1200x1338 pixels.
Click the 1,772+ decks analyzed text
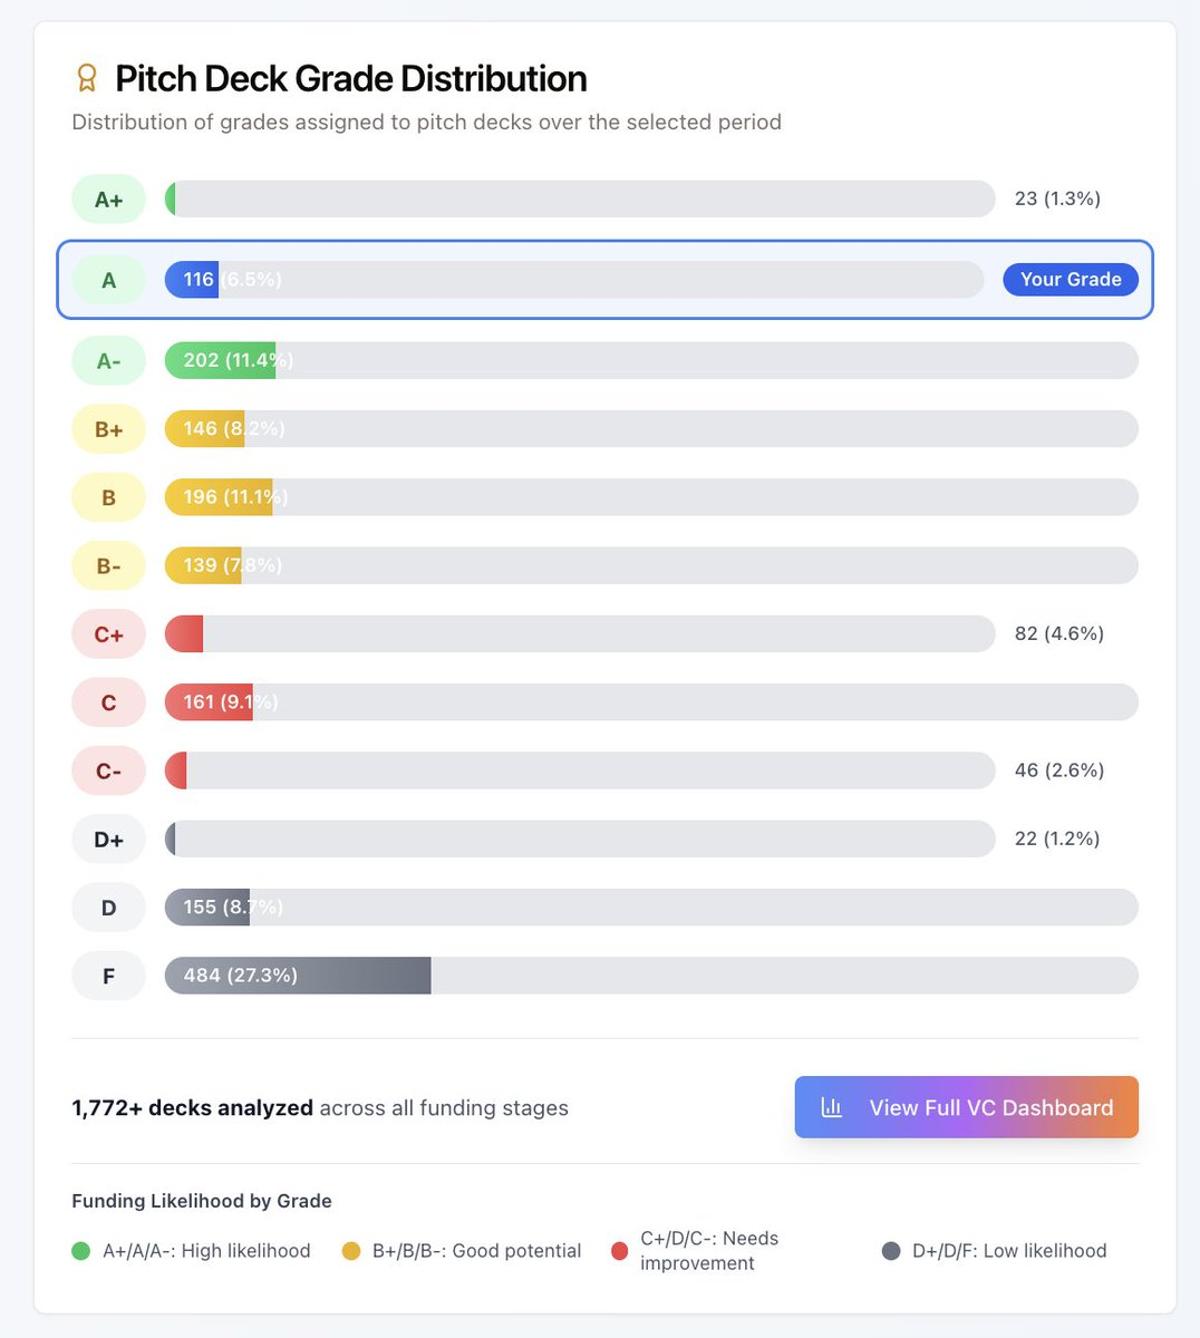click(192, 1107)
